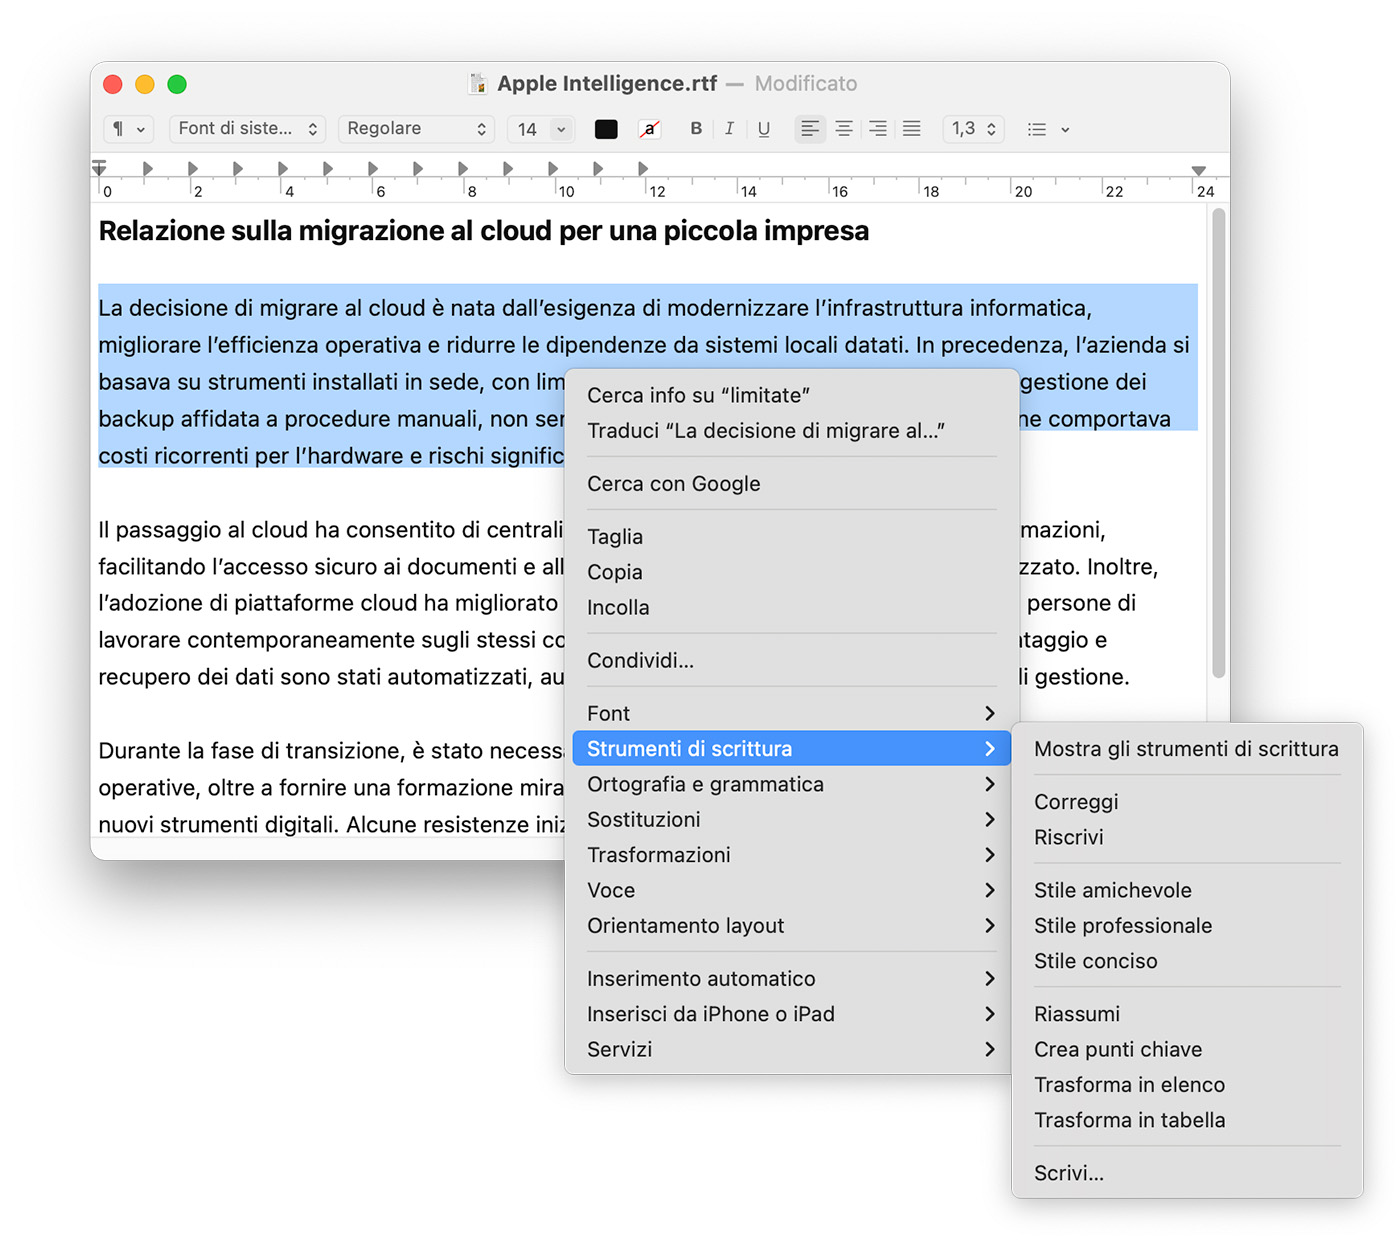
Task: Choose Riscrivi from the writing tools submenu
Action: 1069,838
